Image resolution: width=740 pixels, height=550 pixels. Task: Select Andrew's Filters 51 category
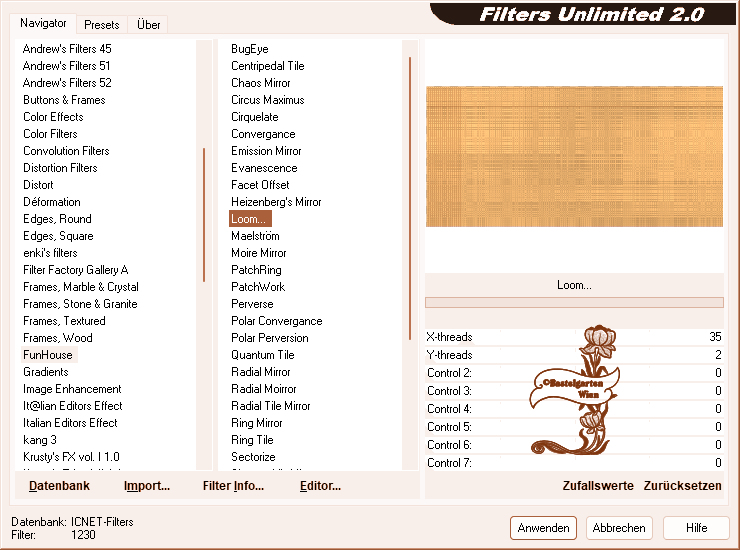[x=66, y=66]
